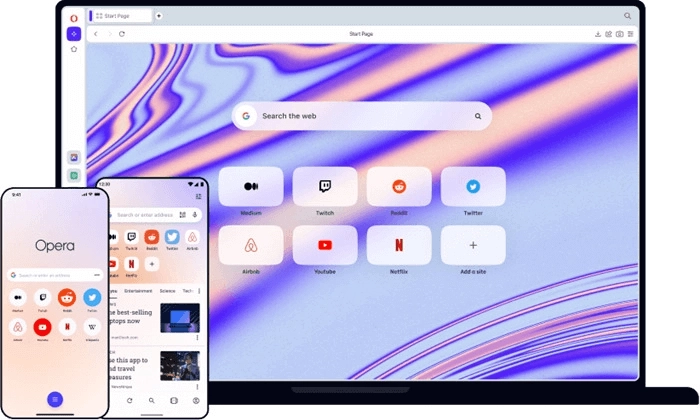Open the Medium speed dial tile on laptop
The height and width of the screenshot is (420, 700).
pos(251,187)
